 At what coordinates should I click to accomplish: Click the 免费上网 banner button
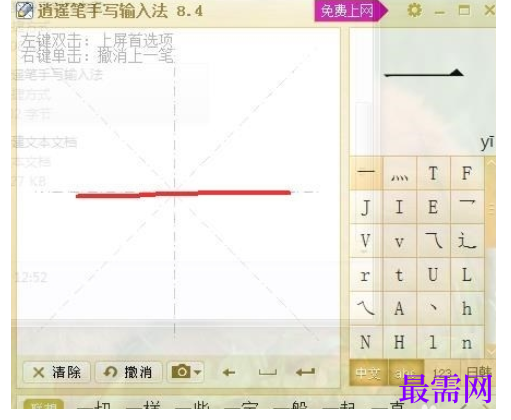coord(351,11)
